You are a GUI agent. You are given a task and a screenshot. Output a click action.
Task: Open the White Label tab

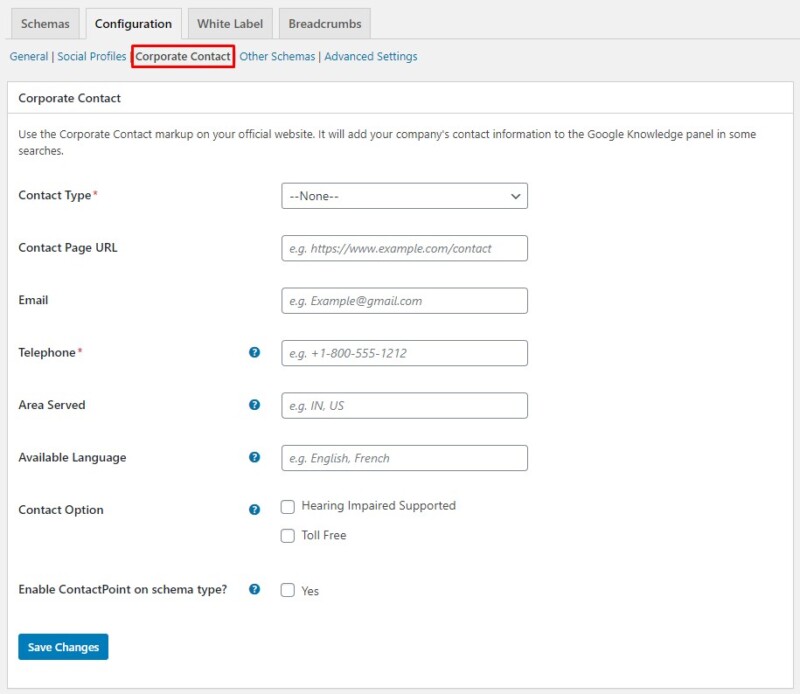230,24
